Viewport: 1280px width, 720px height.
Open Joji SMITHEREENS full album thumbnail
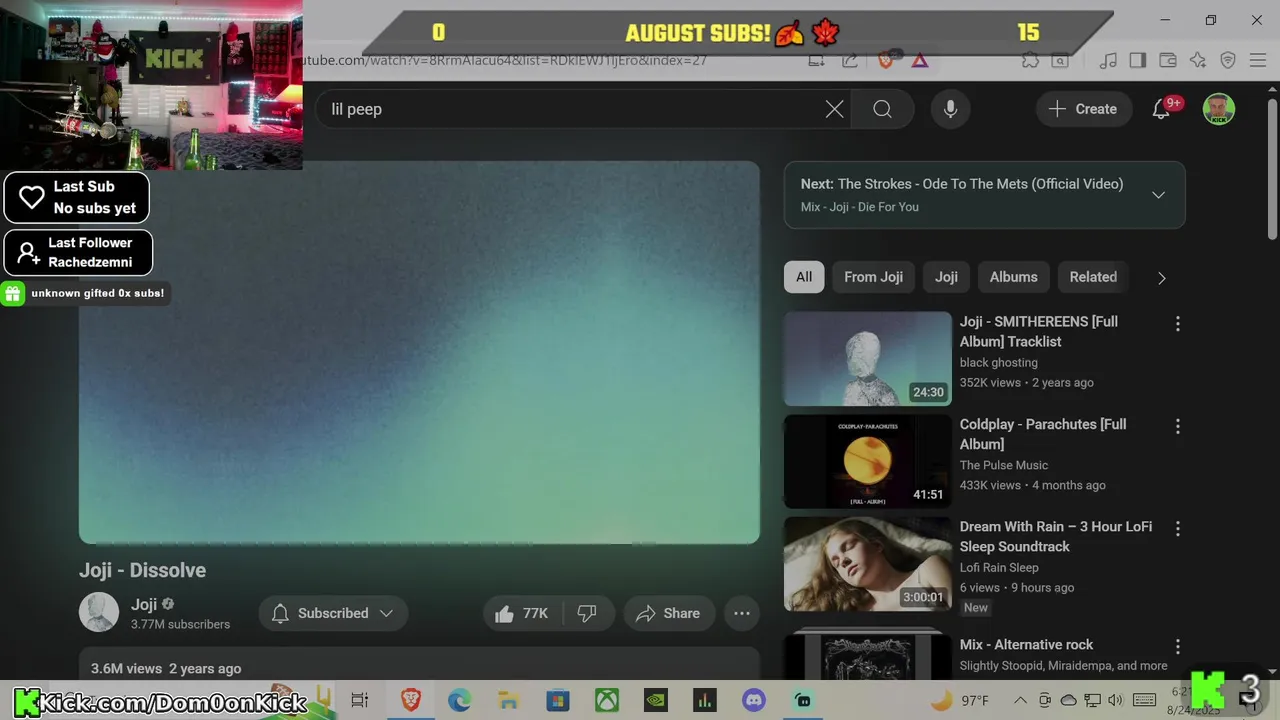(x=868, y=358)
